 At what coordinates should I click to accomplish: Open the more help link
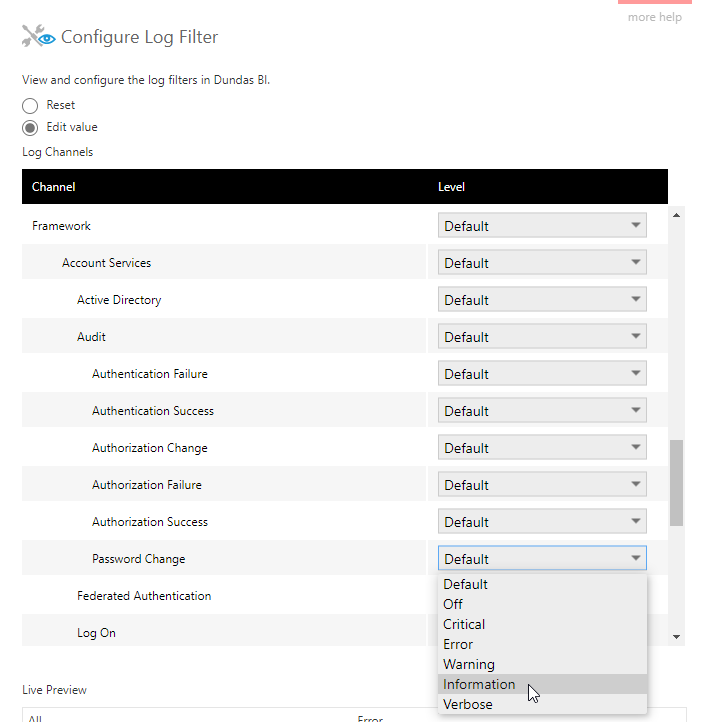click(x=655, y=17)
